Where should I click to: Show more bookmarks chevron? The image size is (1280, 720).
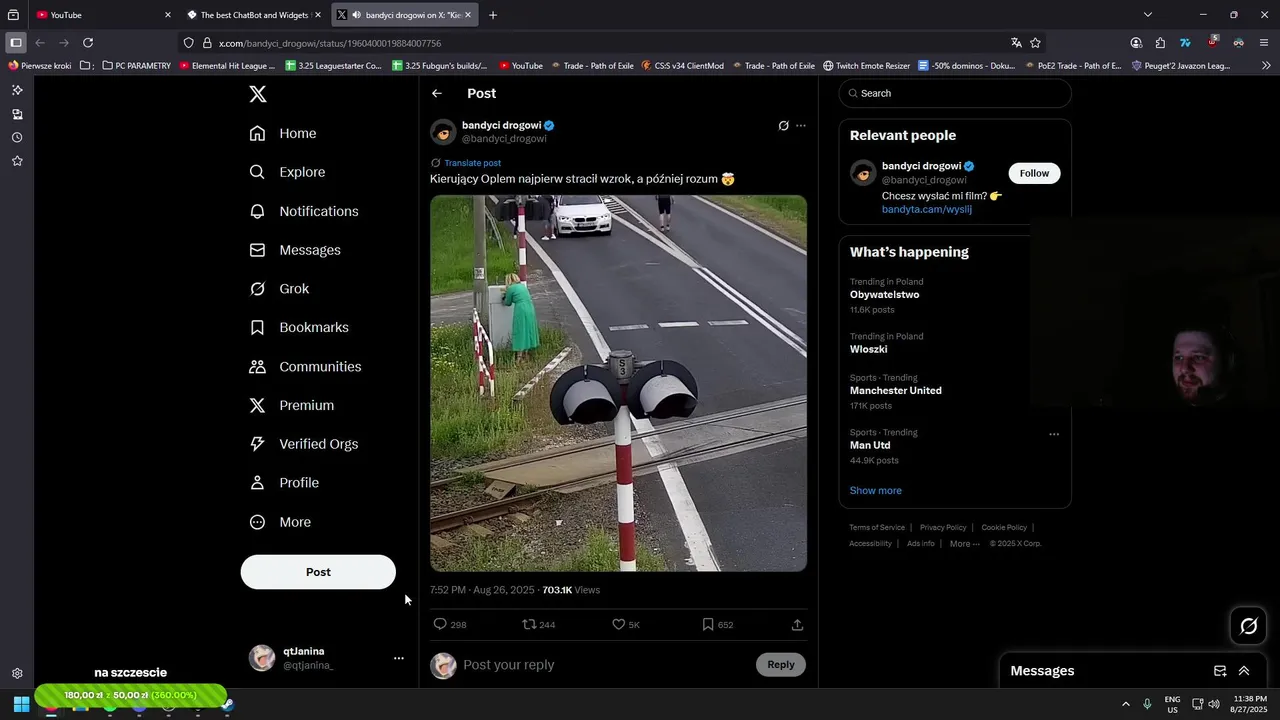1266,66
